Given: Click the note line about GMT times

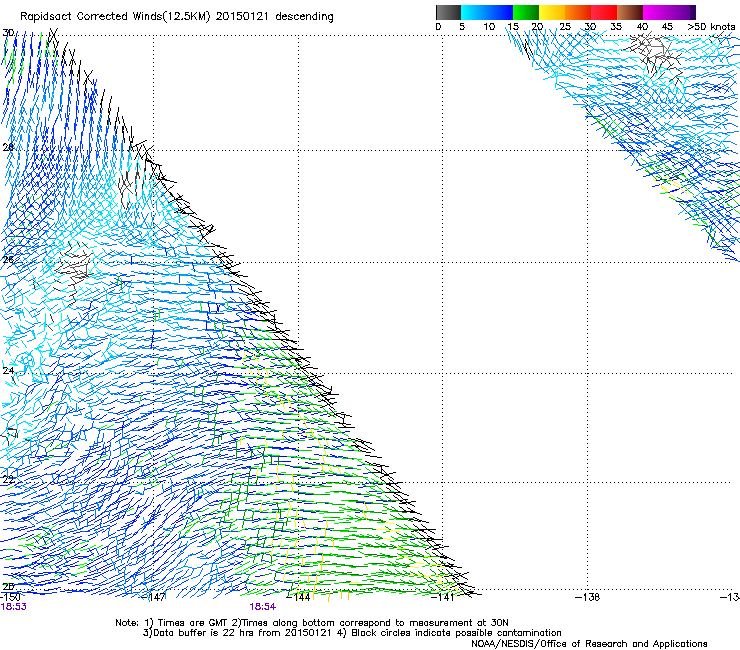Looking at the screenshot, I should pyautogui.click(x=312, y=623).
